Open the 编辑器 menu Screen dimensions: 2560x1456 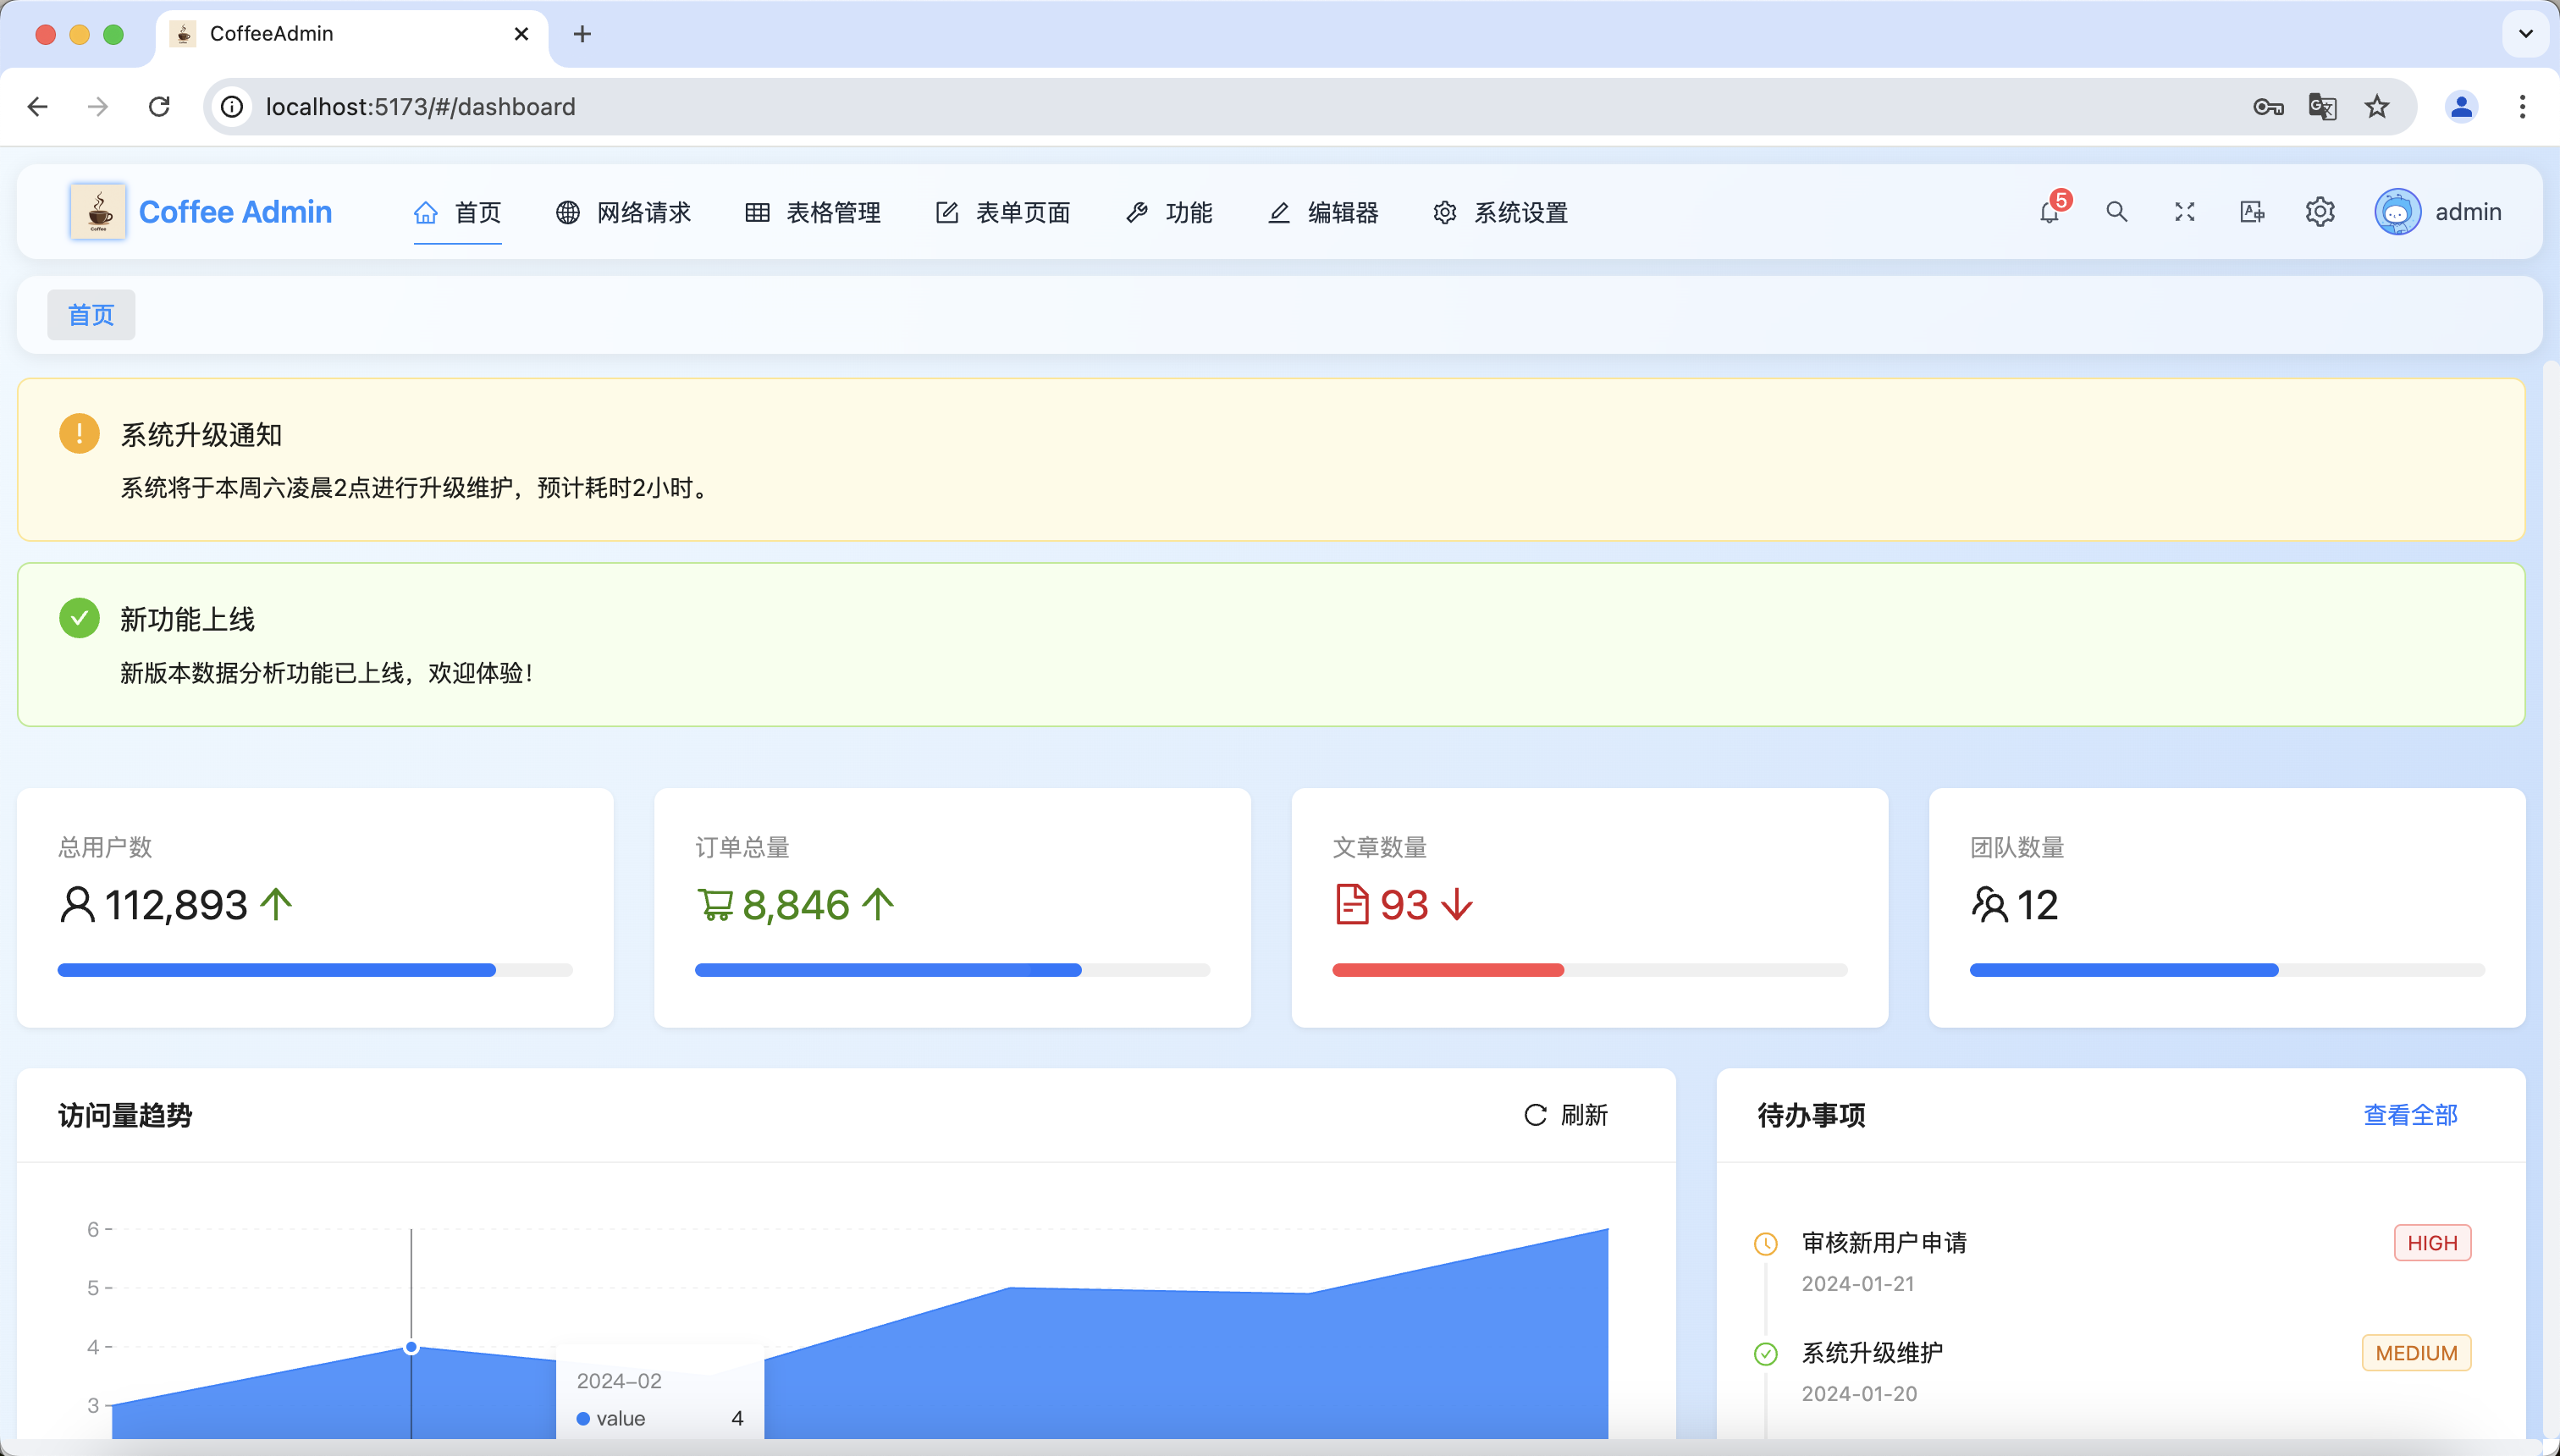tap(1323, 213)
